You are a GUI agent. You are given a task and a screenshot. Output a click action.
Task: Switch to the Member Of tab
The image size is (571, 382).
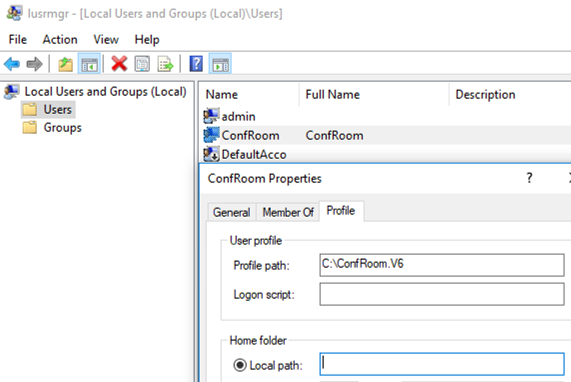(x=288, y=212)
